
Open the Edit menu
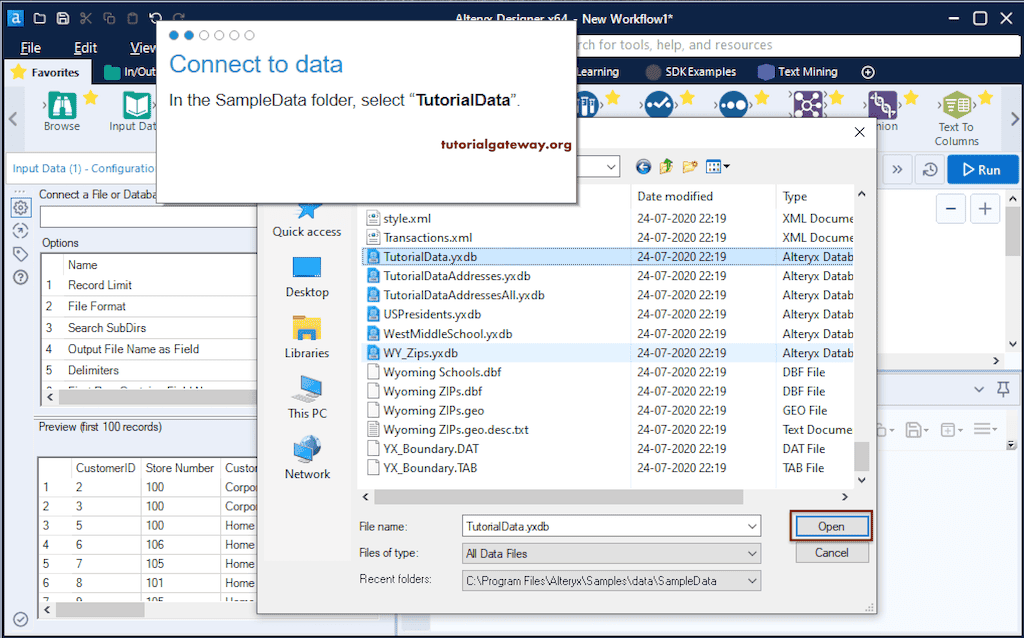click(x=85, y=47)
